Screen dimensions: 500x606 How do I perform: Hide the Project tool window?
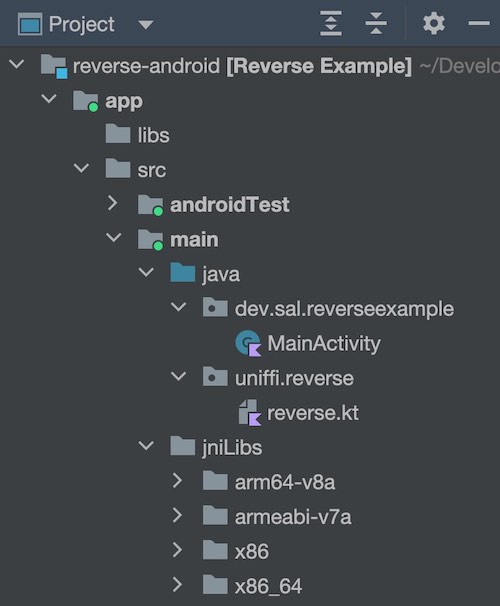pos(479,24)
